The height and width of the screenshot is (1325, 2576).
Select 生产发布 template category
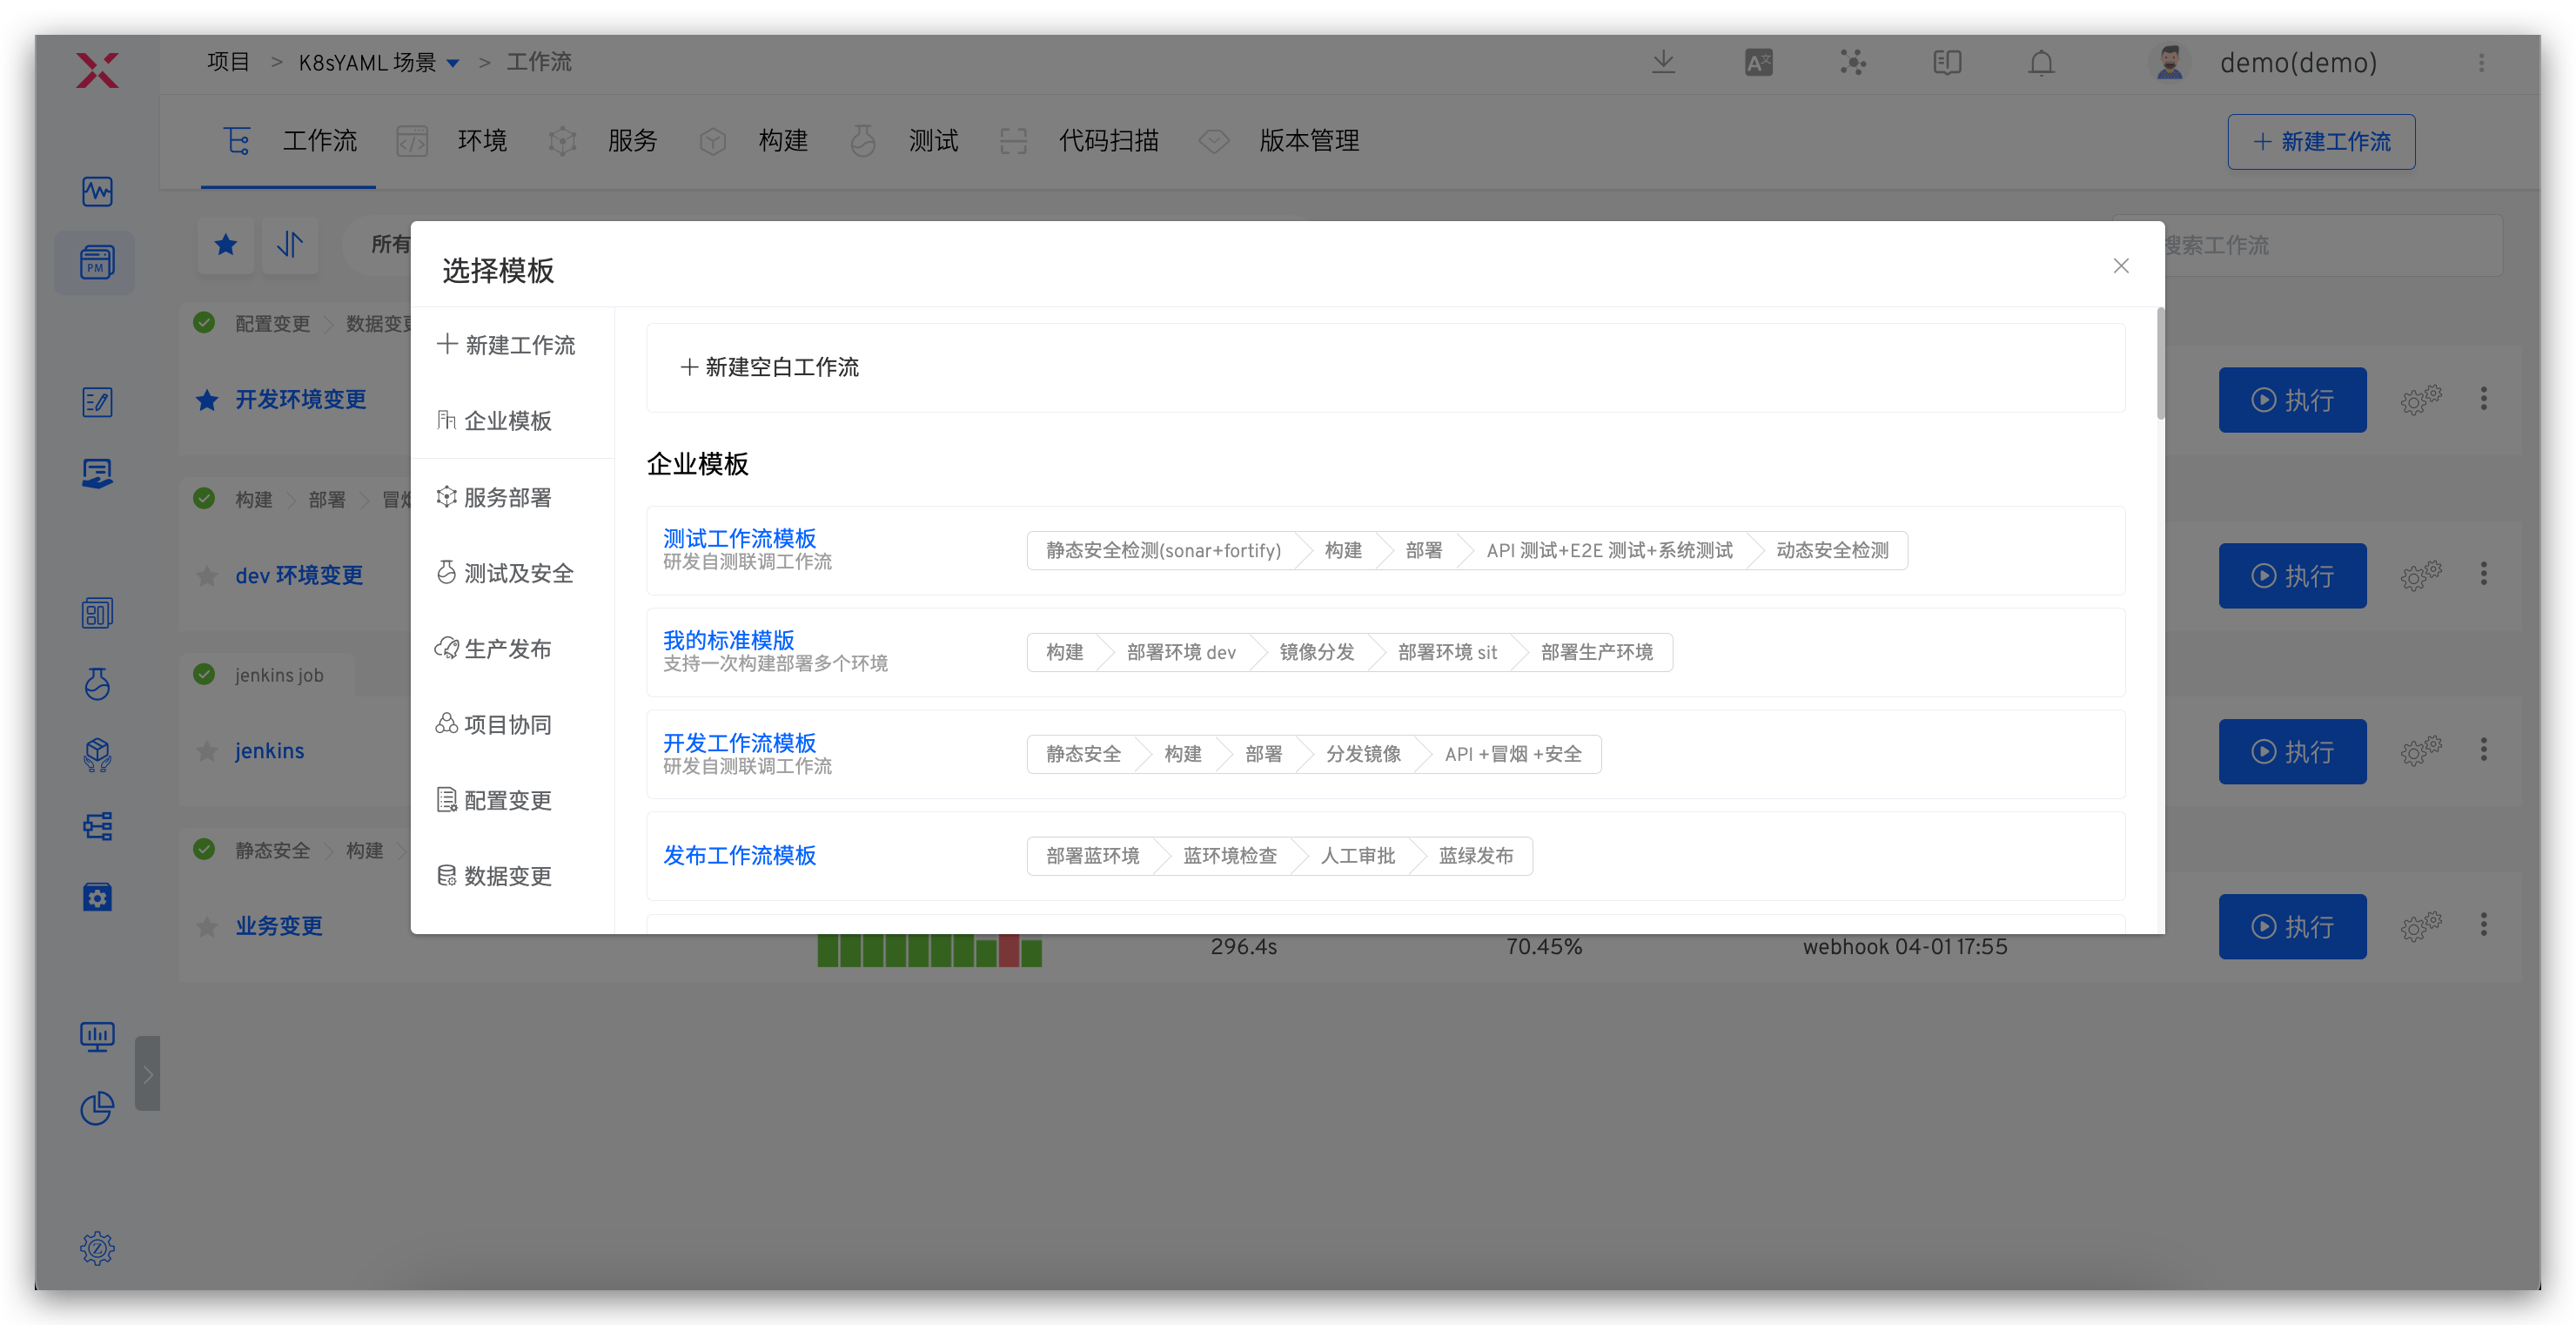[x=507, y=649]
